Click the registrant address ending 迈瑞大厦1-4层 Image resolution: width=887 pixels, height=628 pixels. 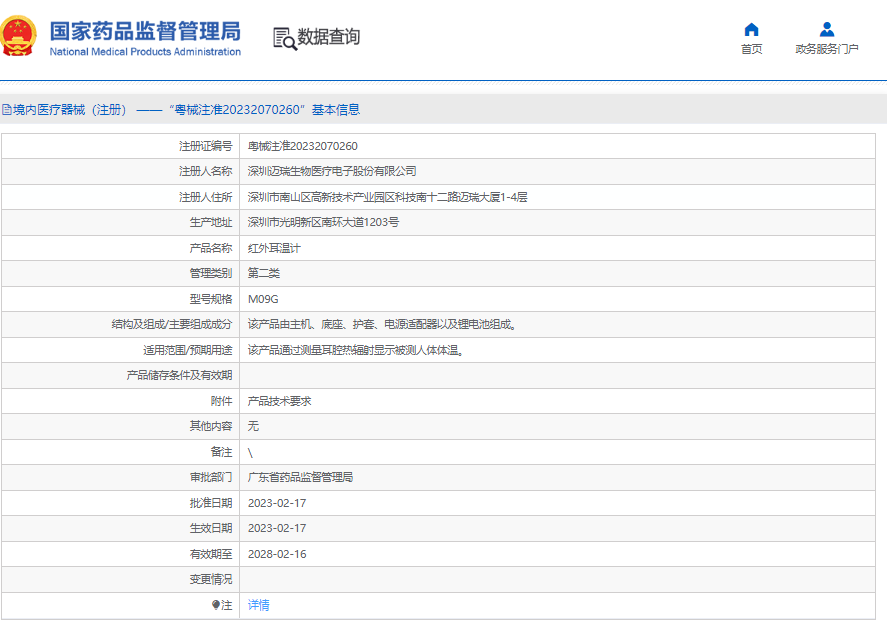coord(387,197)
